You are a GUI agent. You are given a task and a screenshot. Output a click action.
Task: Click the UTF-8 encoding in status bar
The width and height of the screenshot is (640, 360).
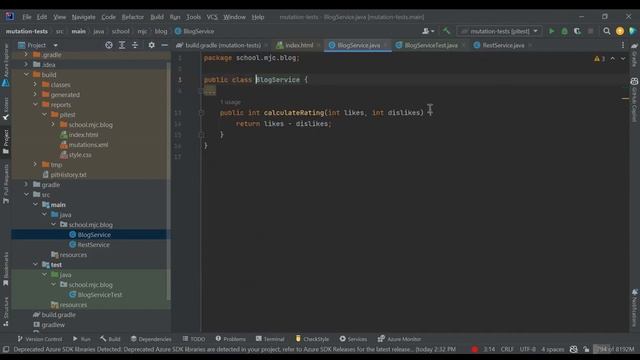tap(527, 349)
